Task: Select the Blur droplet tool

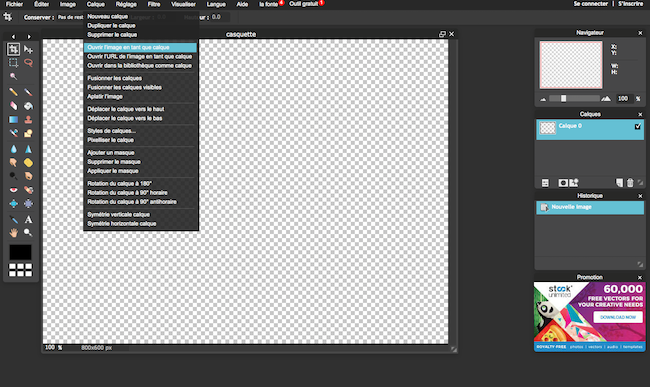Action: (x=13, y=149)
